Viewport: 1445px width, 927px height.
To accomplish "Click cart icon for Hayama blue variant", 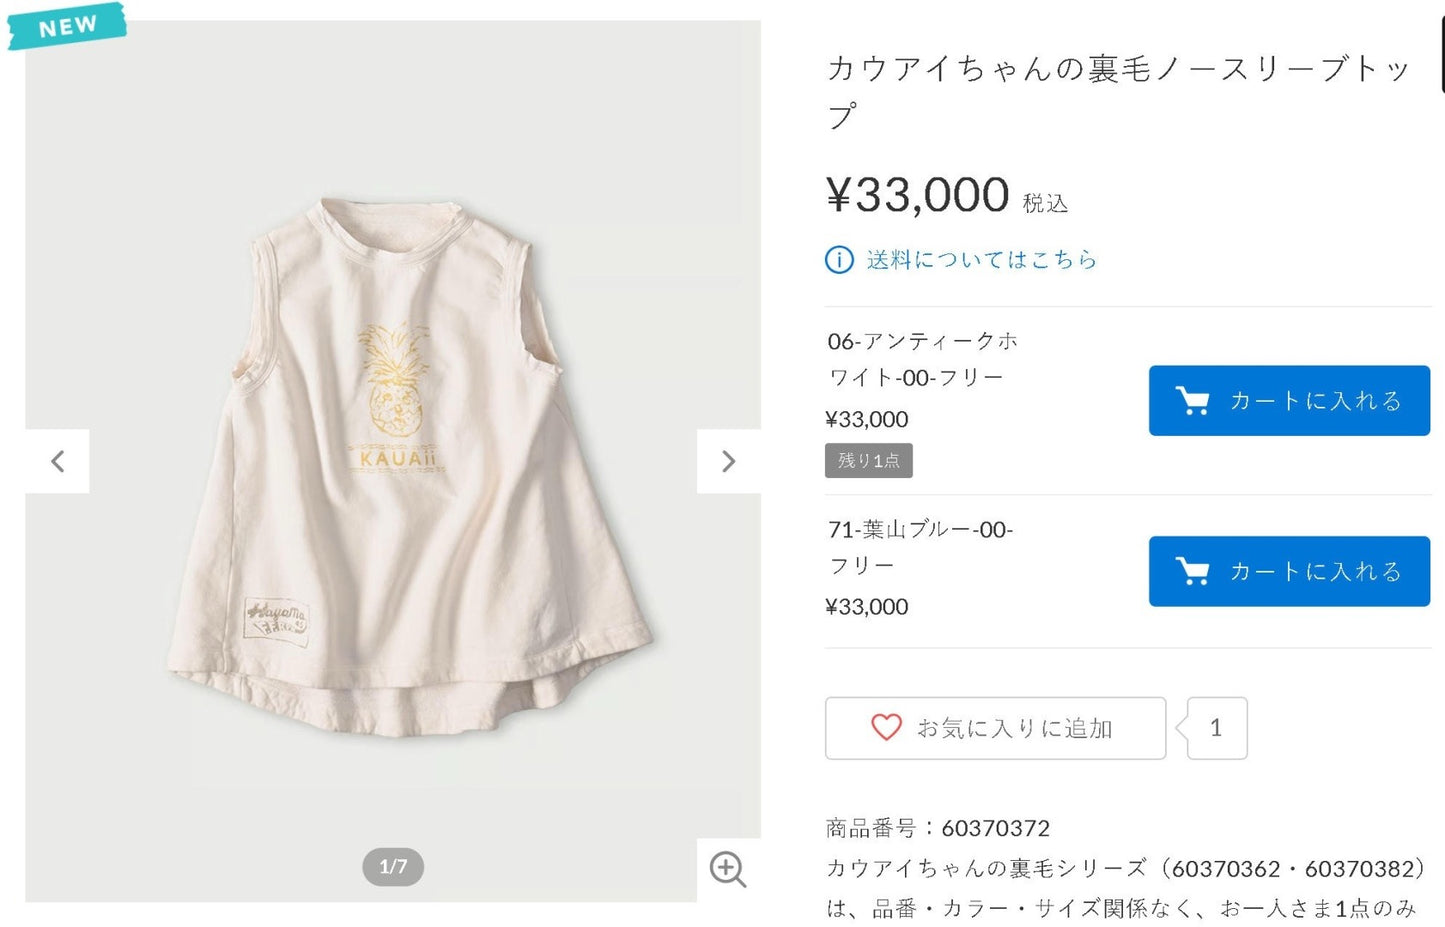I will click(1192, 571).
